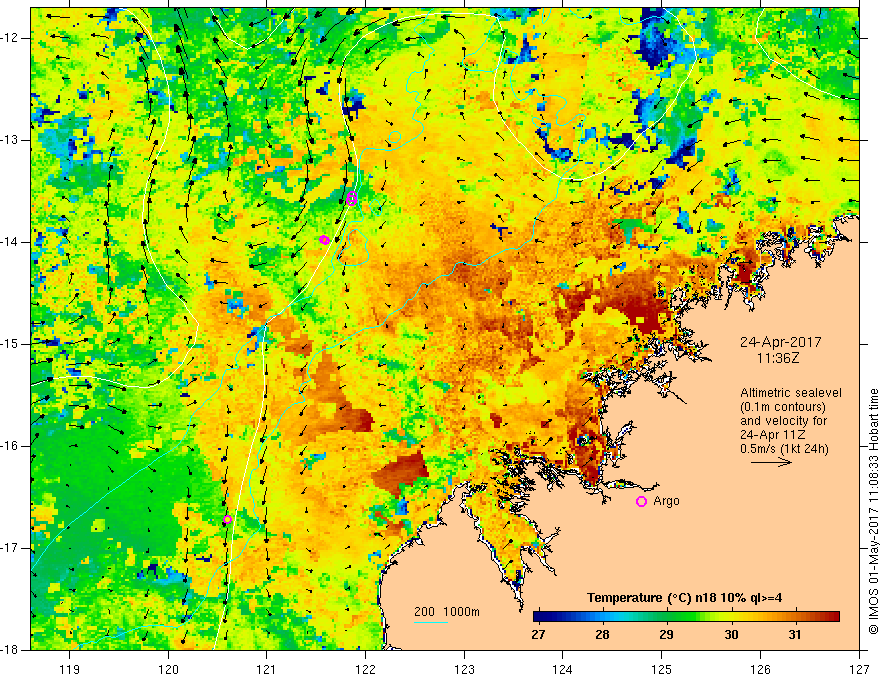Click the '24-Apr 11Z' legend text
Viewport: 880px width, 680px height.
click(773, 435)
